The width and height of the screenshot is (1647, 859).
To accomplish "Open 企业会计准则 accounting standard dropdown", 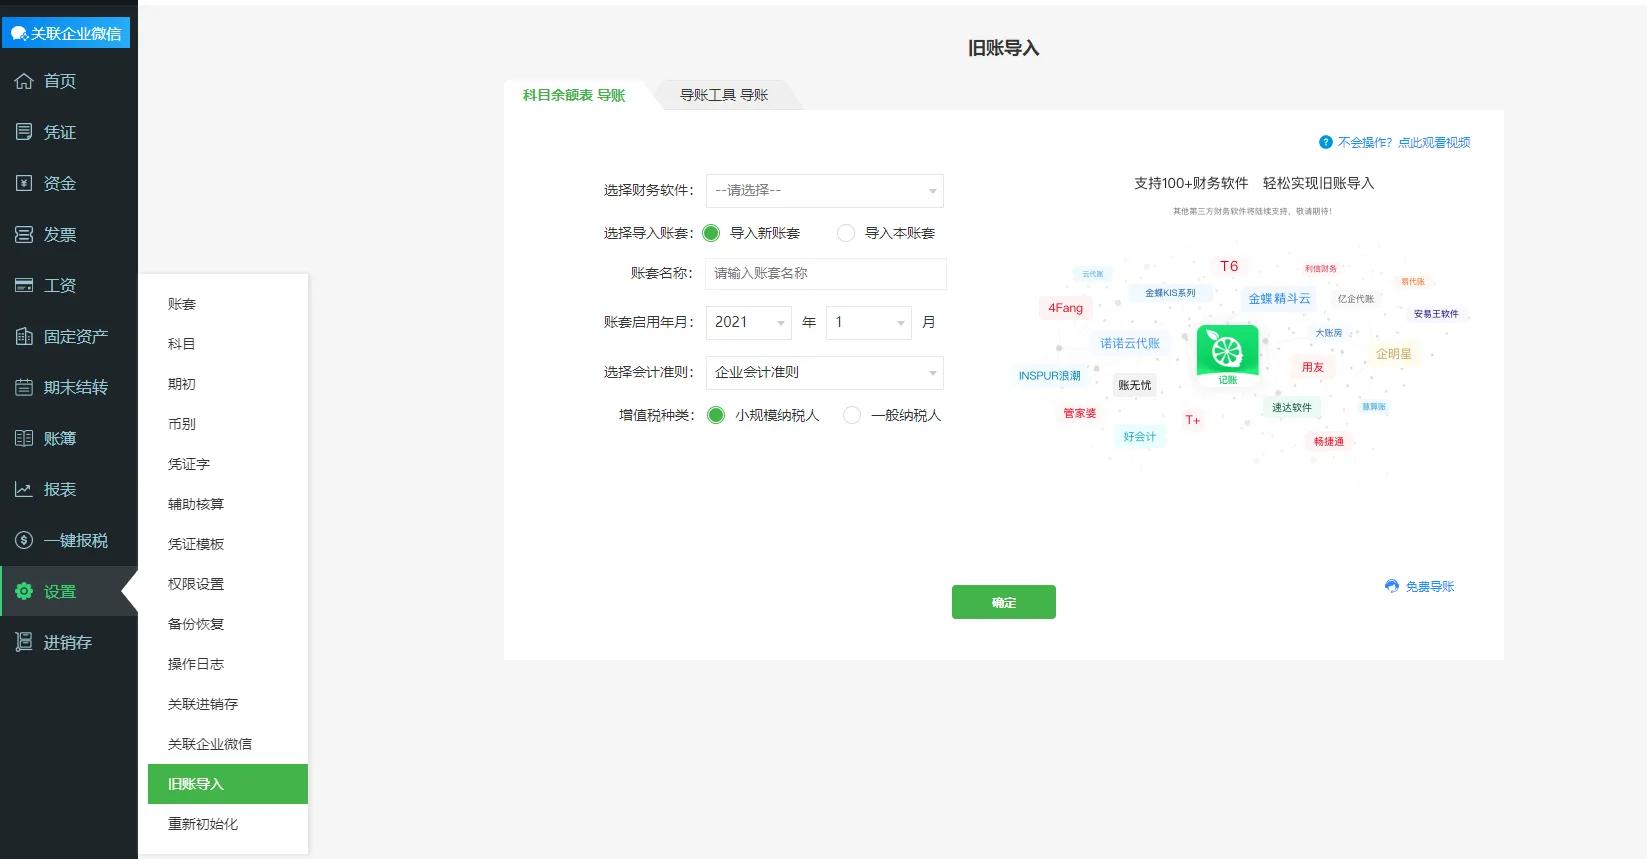I will click(x=825, y=372).
